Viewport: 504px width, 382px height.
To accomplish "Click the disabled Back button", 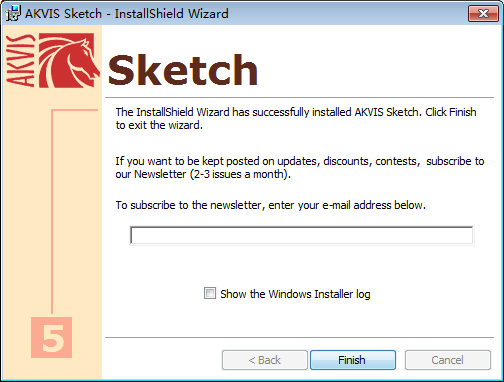I will [x=265, y=360].
